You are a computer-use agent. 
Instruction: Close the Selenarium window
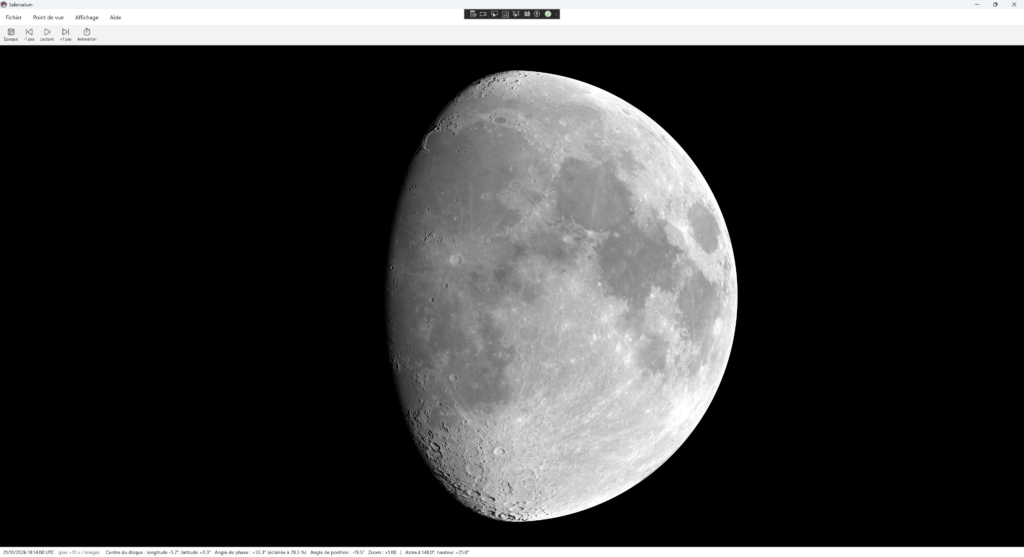pos(1014,5)
